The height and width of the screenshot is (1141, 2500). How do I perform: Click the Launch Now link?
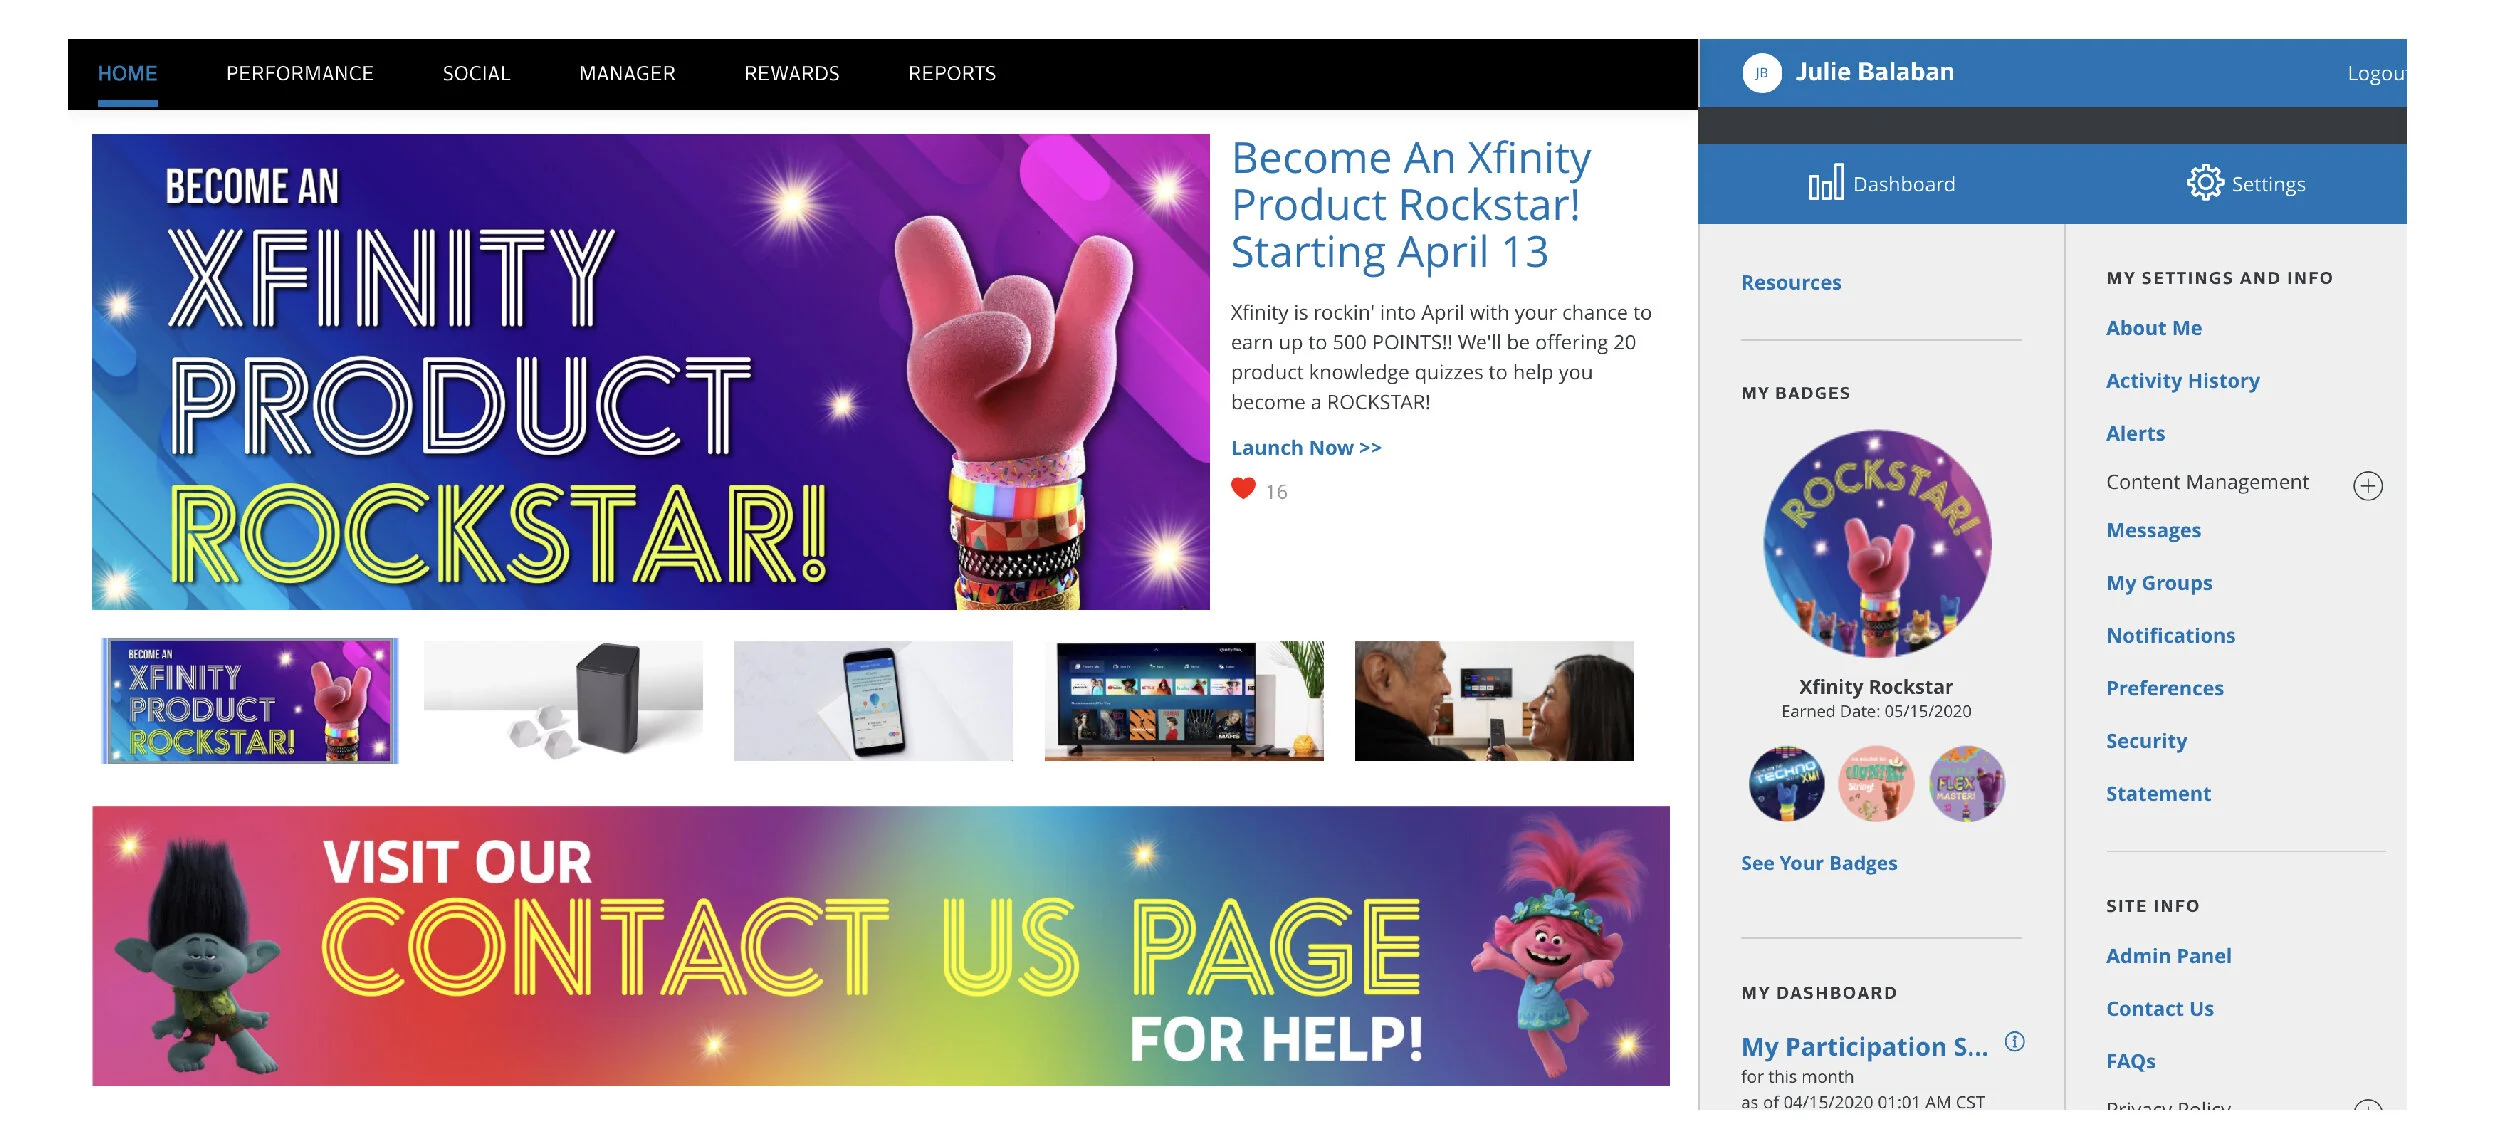1306,448
